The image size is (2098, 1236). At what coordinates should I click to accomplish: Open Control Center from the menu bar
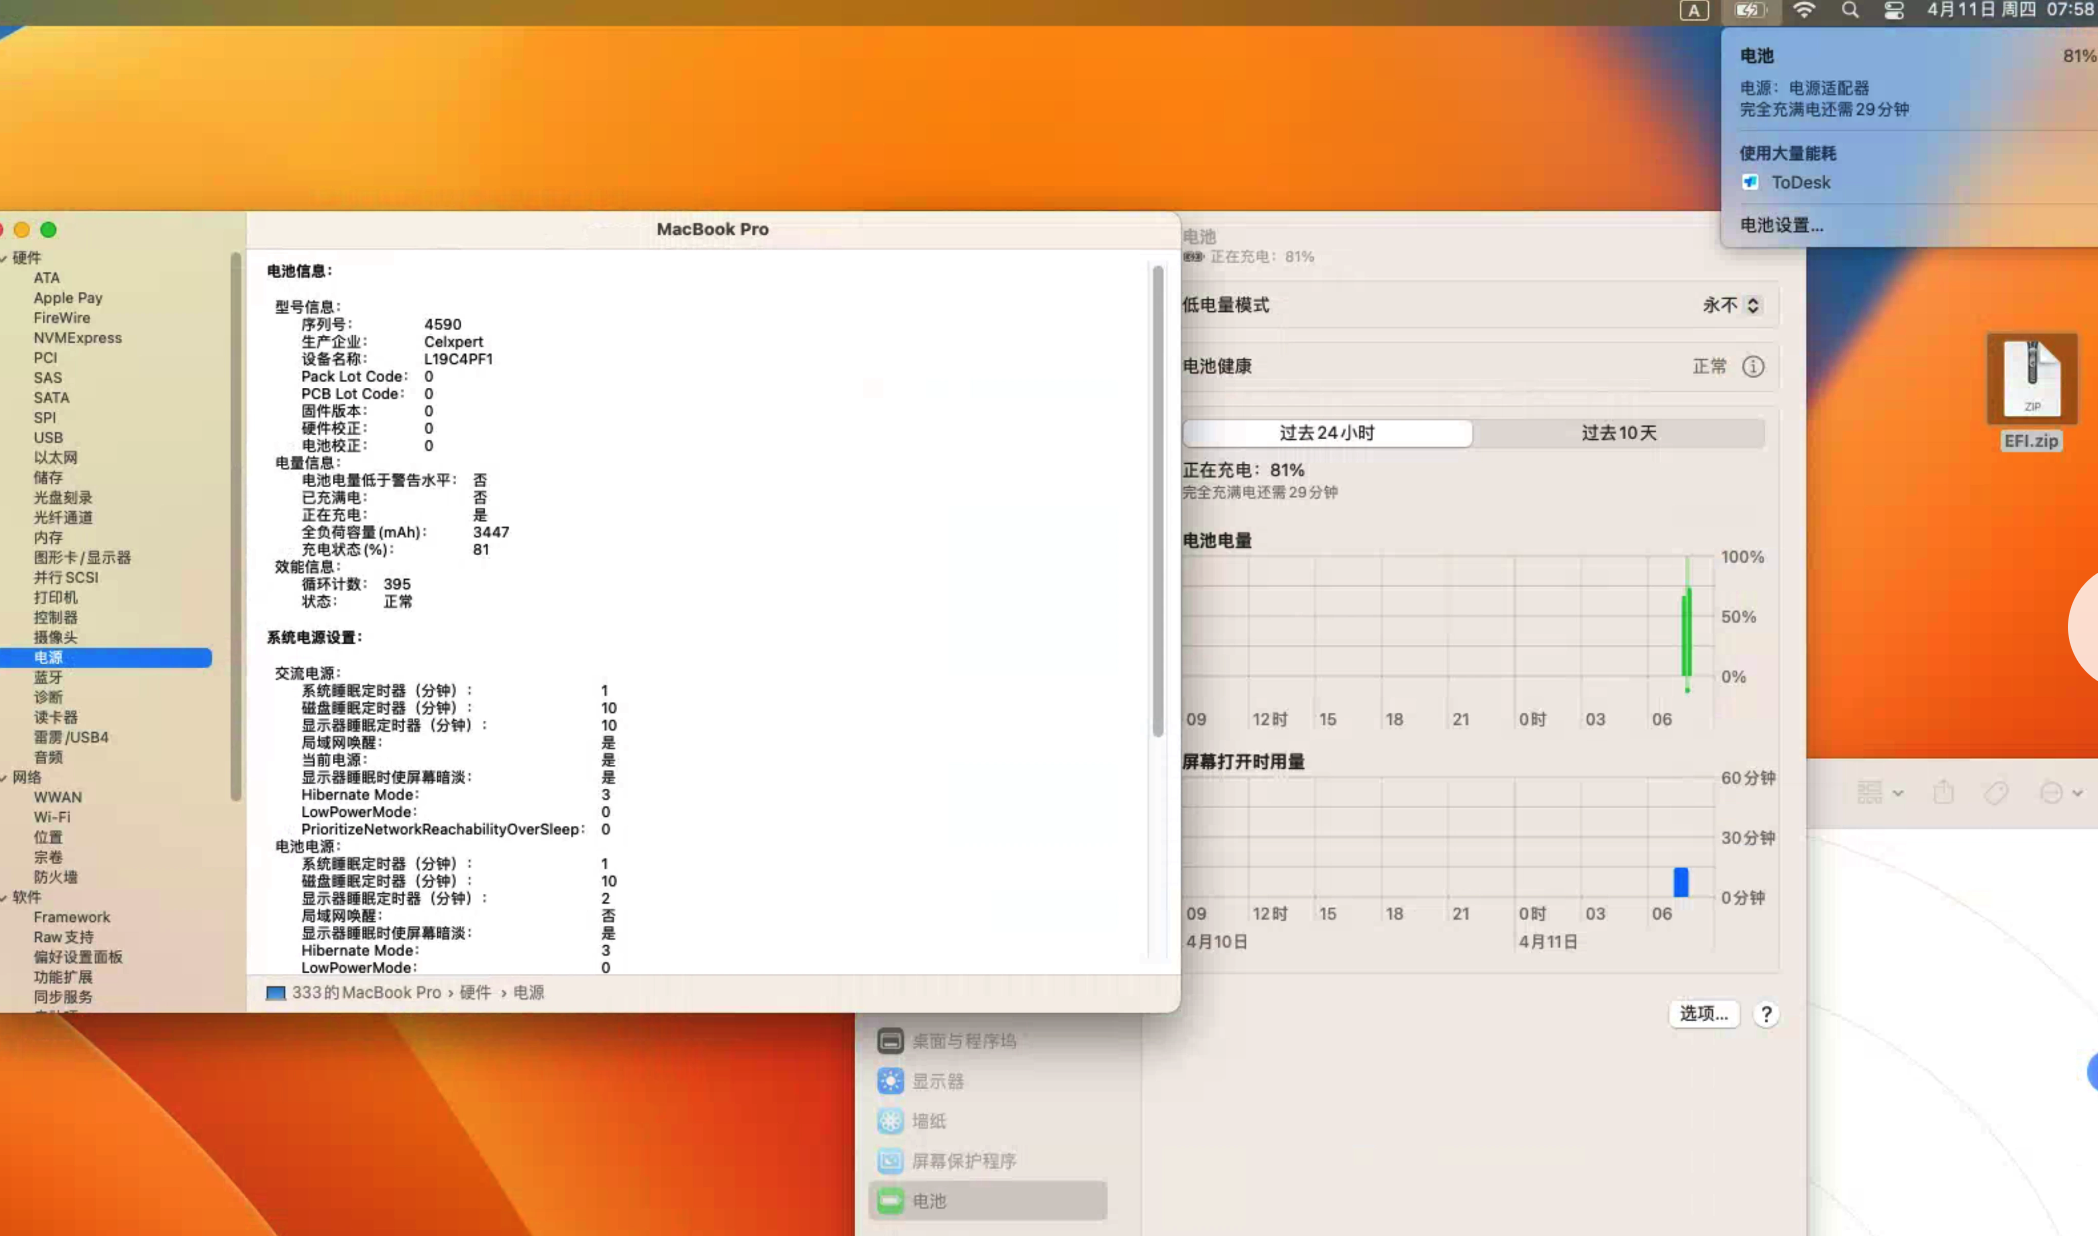(x=1895, y=11)
